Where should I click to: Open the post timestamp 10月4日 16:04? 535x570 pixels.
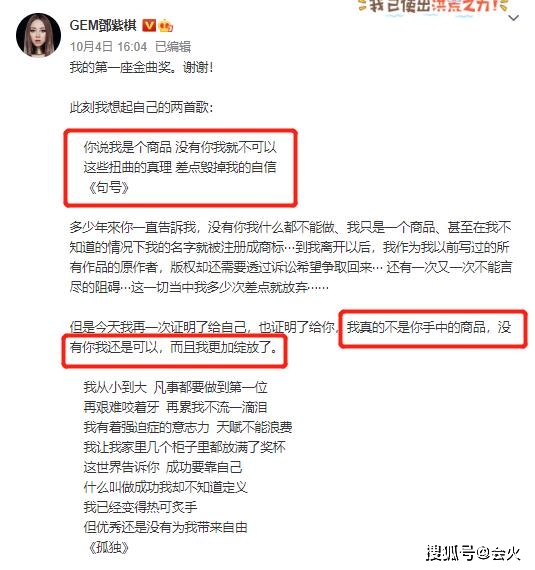(108, 47)
